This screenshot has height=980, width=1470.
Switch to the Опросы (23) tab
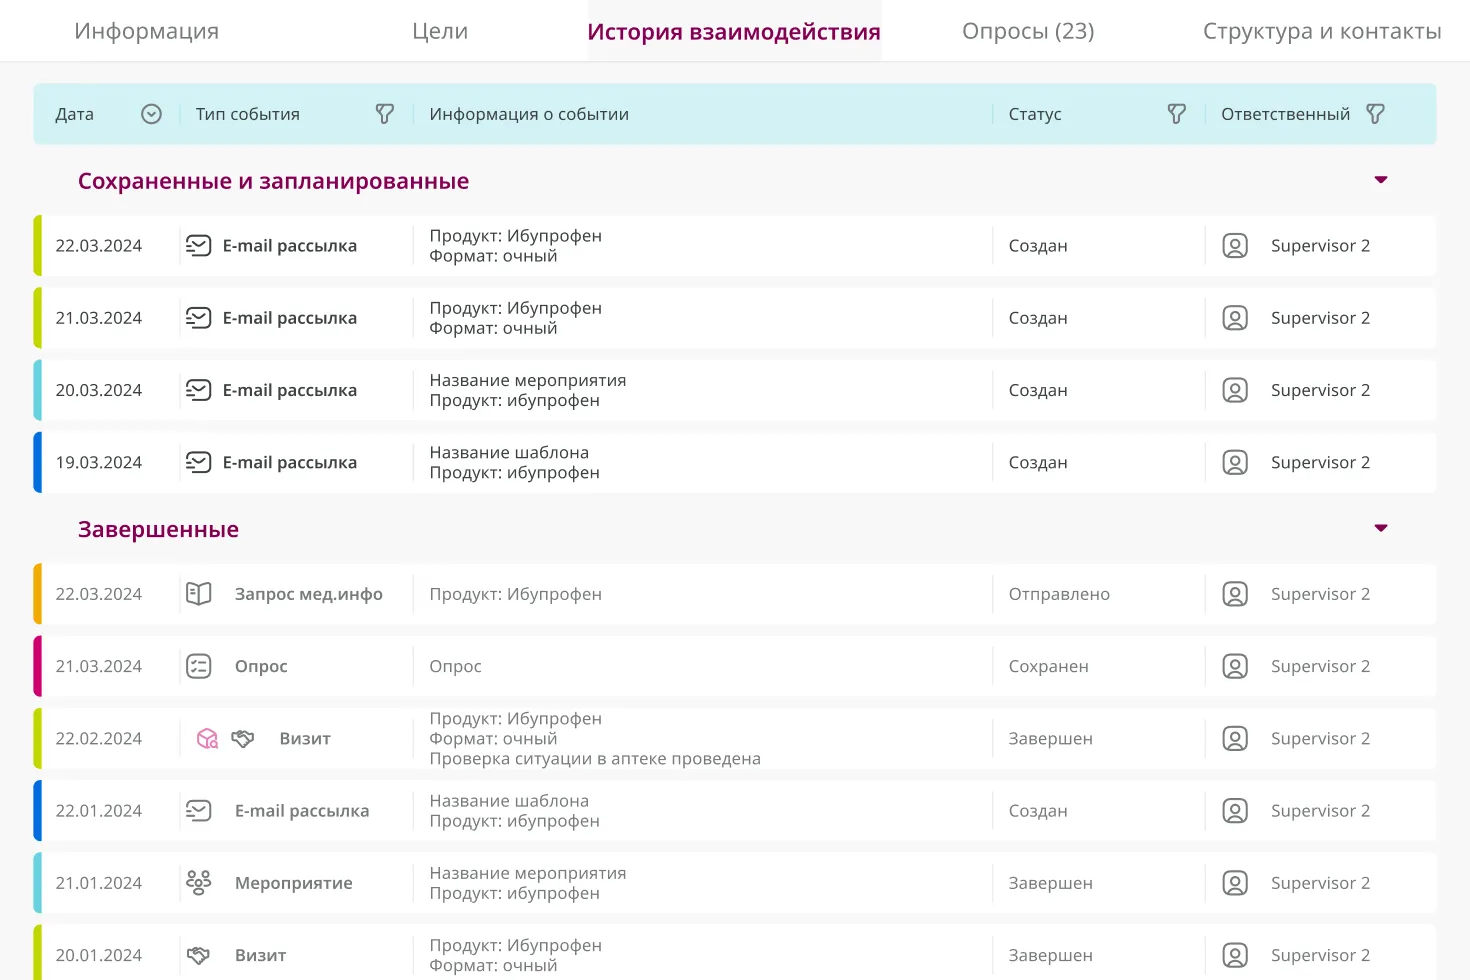1028,31
